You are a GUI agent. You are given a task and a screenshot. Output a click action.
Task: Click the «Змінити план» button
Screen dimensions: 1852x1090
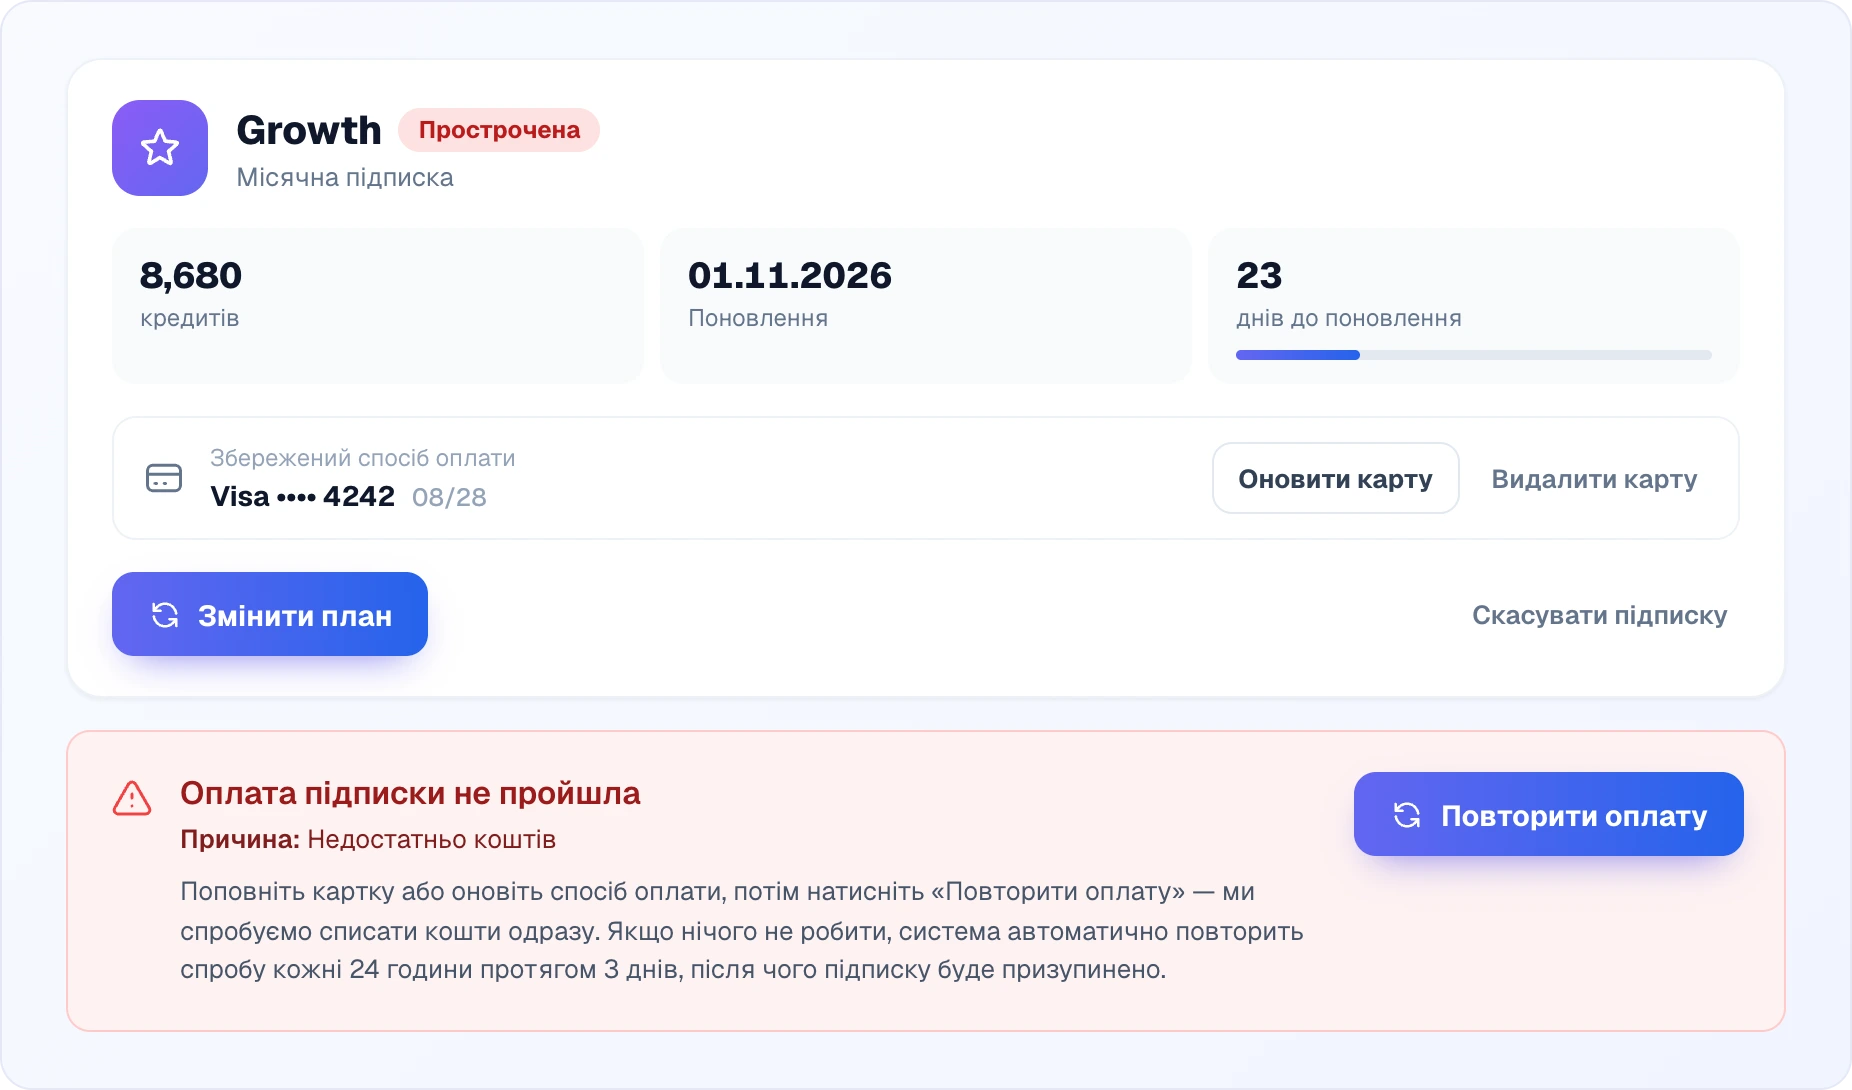click(270, 614)
